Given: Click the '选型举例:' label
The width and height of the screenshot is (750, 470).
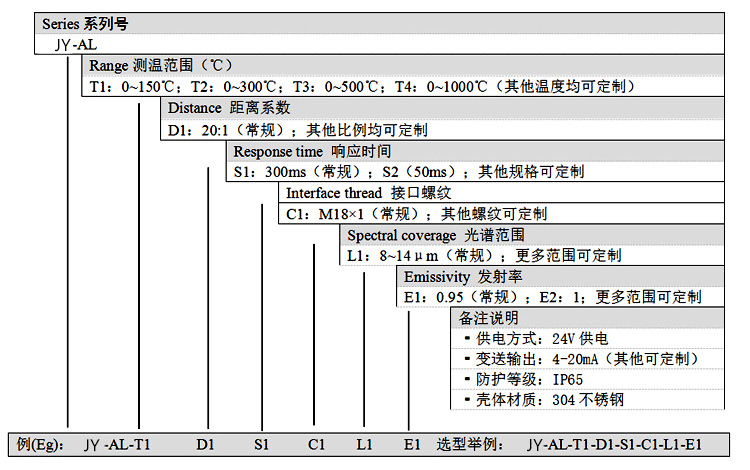Looking at the screenshot, I should tap(470, 444).
